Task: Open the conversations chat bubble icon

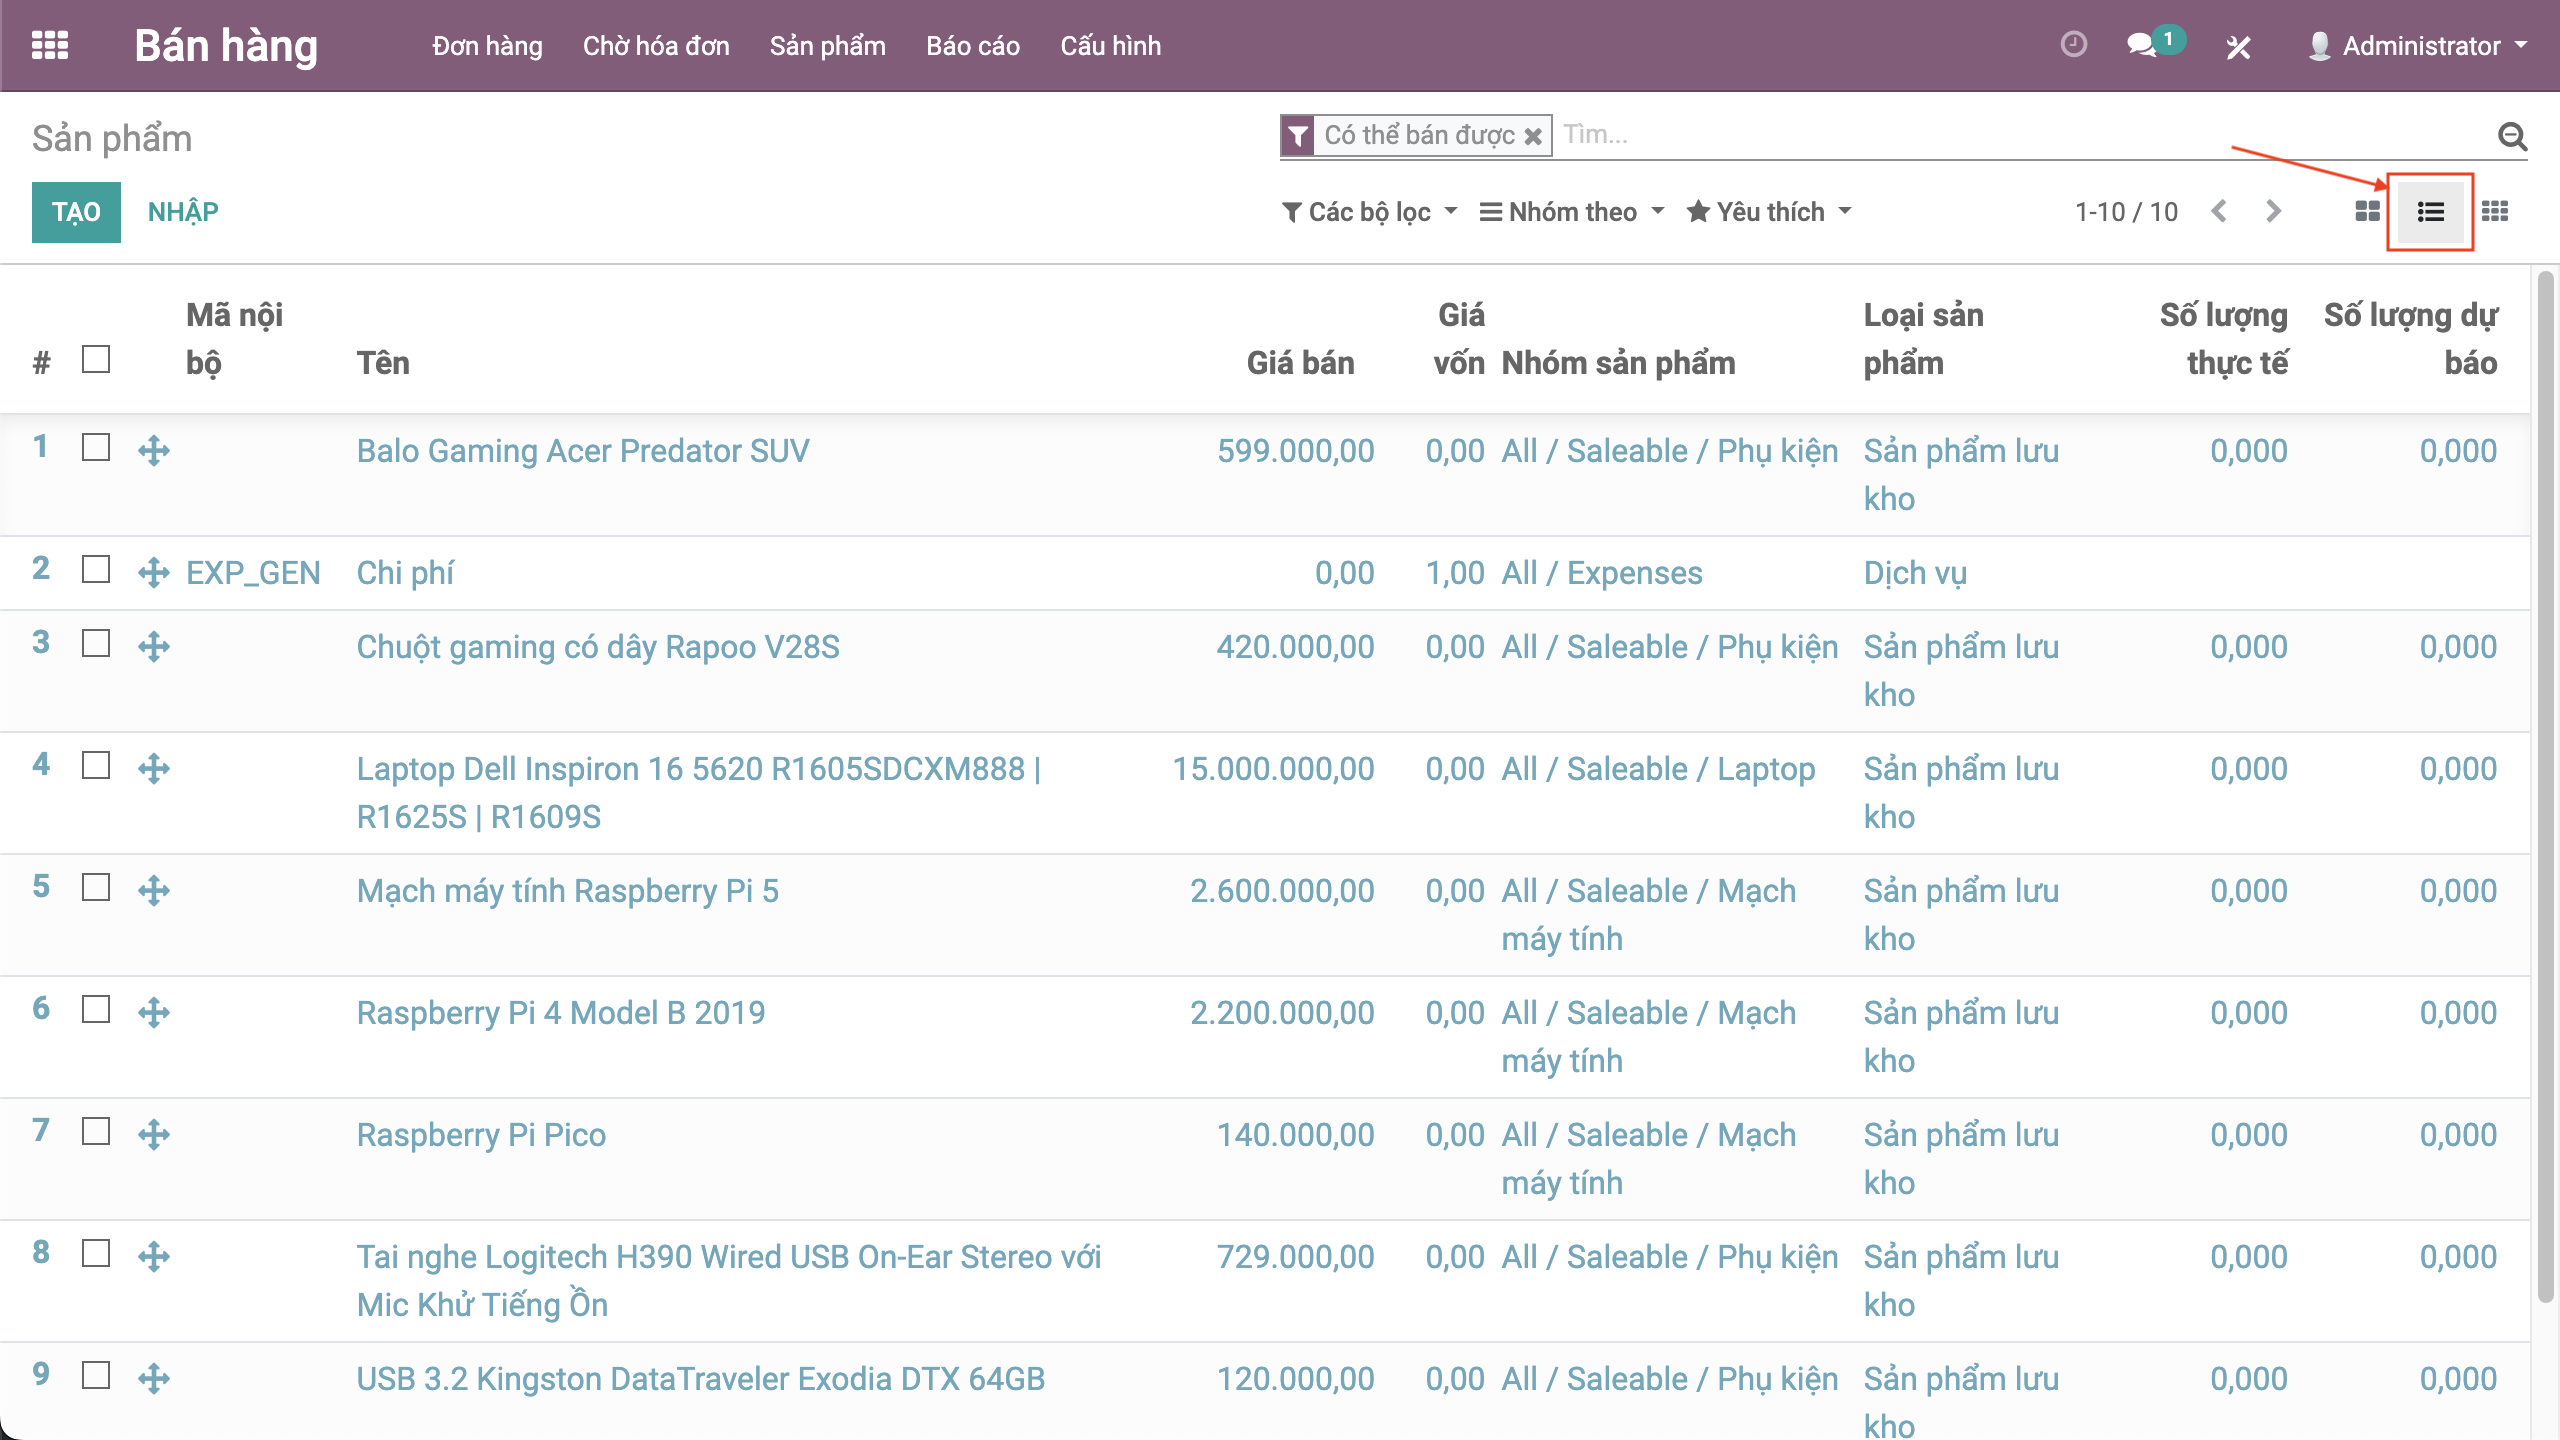Action: (x=2141, y=46)
